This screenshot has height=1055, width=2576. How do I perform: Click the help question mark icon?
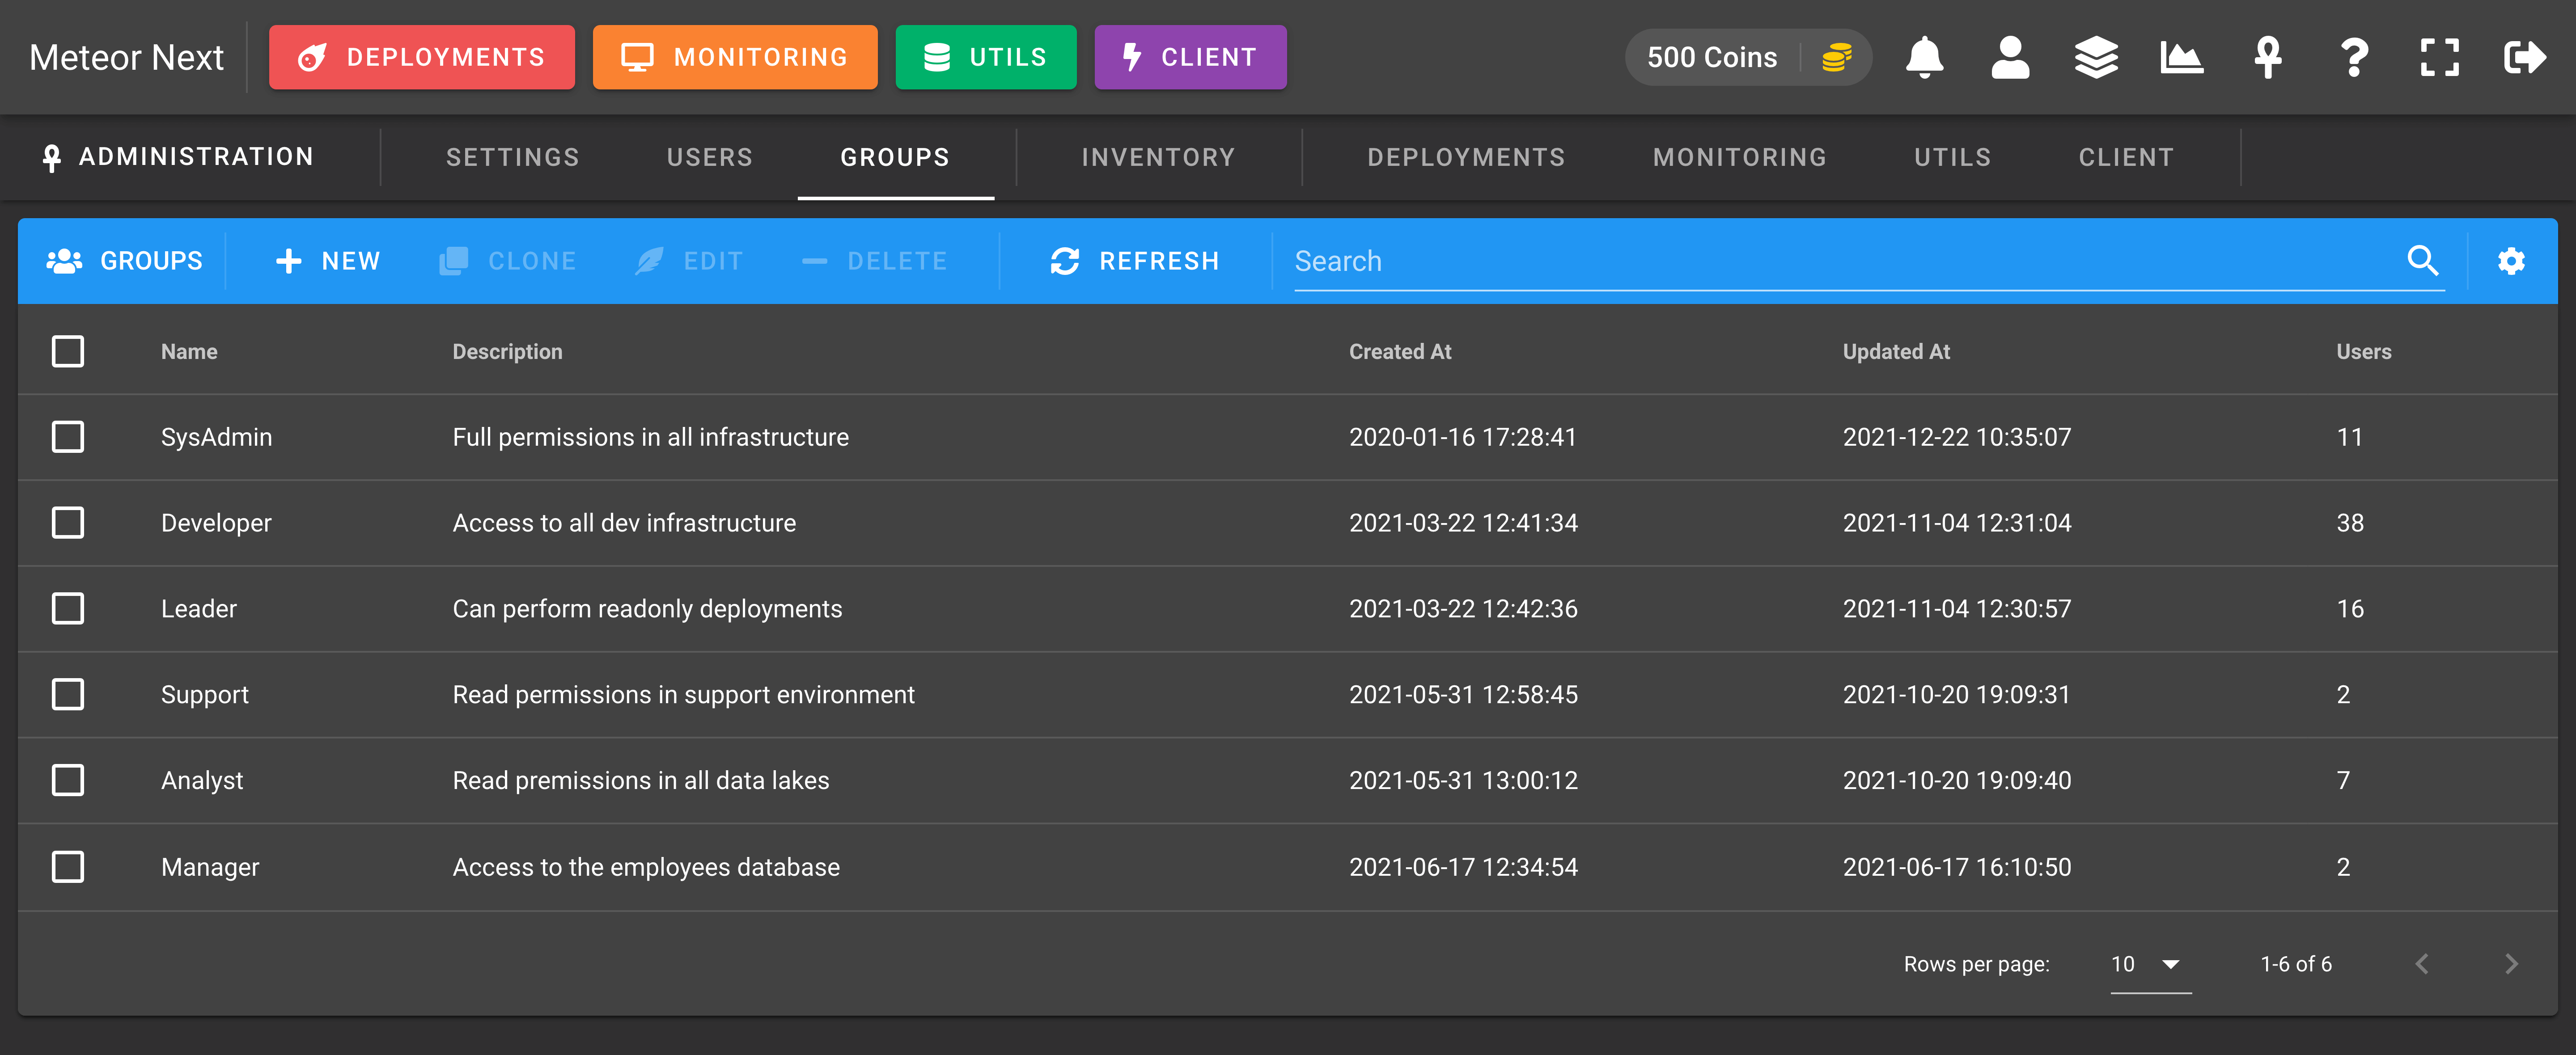2354,57
